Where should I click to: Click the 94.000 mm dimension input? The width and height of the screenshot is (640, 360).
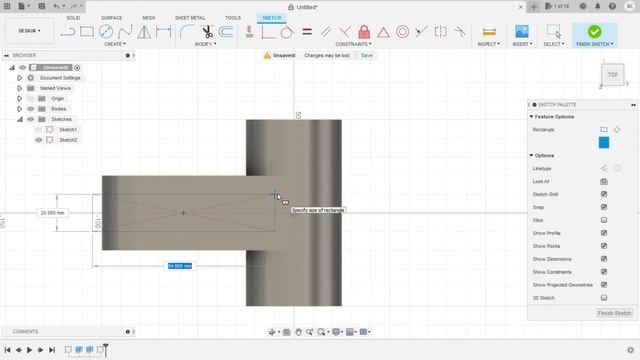(x=180, y=266)
